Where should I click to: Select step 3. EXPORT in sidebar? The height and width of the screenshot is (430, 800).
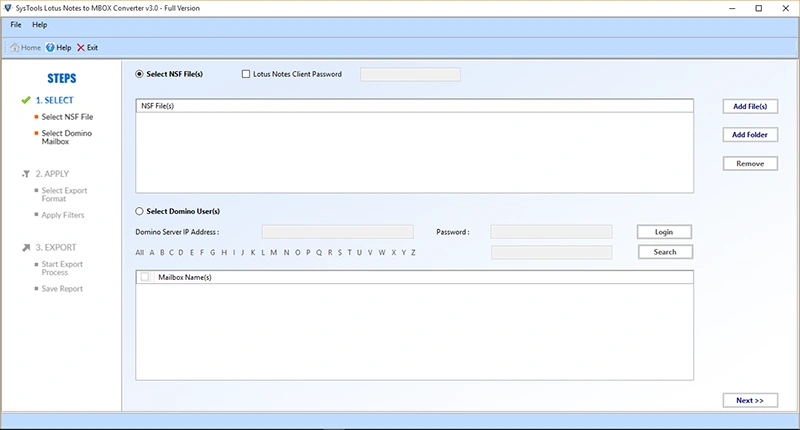[56, 247]
